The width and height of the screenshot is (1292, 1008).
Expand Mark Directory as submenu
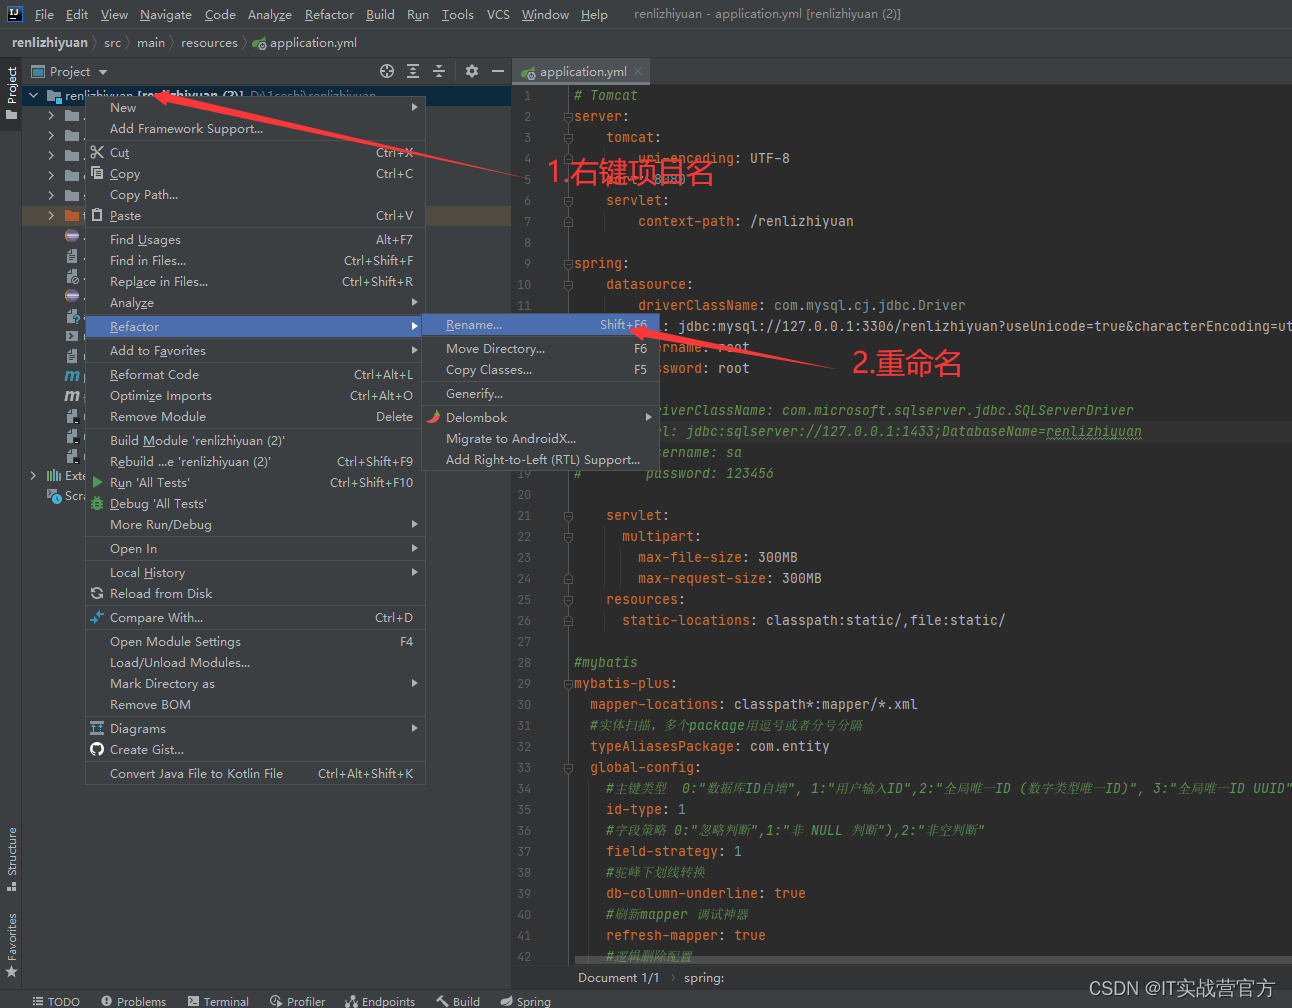(x=256, y=684)
